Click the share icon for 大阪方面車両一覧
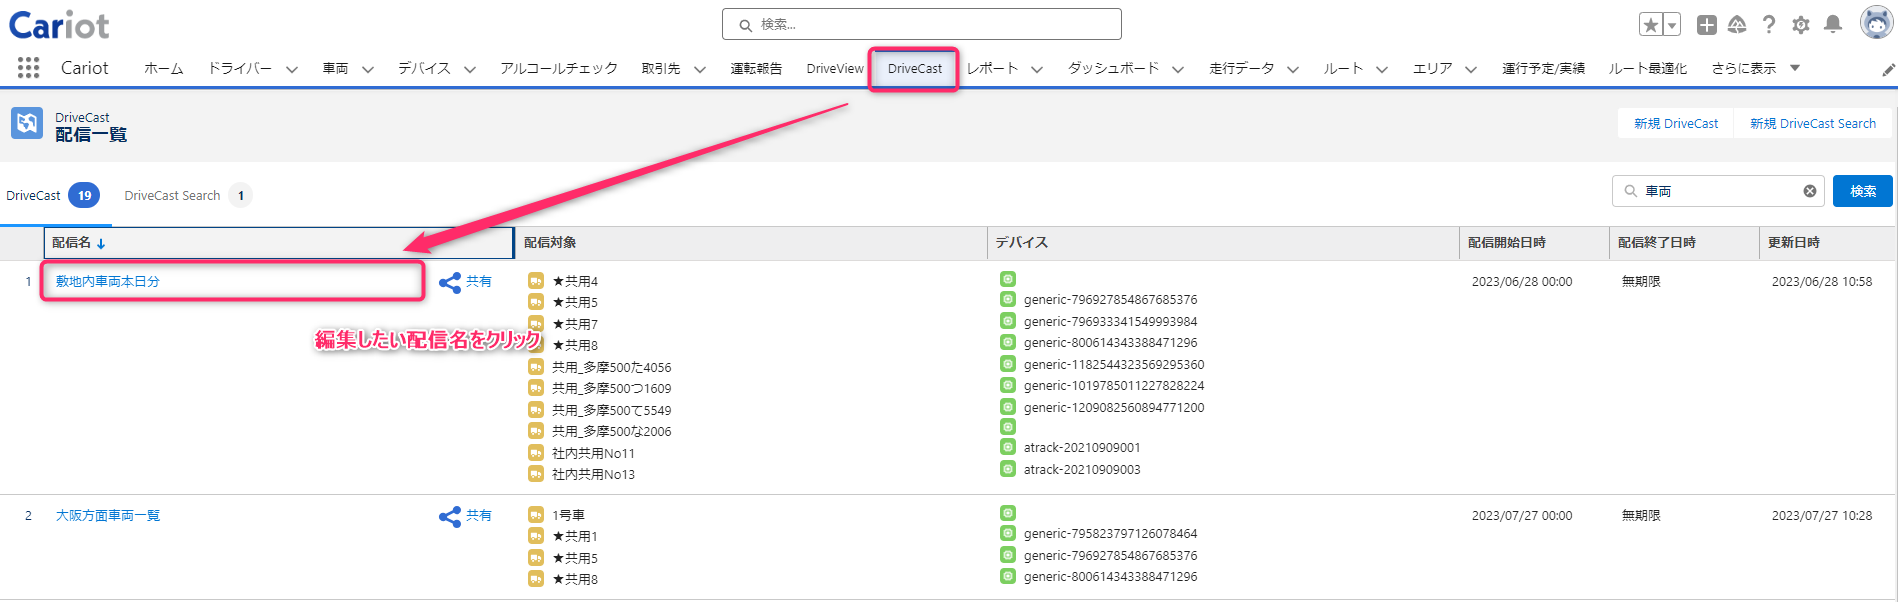Screen dimensions: 1898x602 pyautogui.click(x=450, y=516)
